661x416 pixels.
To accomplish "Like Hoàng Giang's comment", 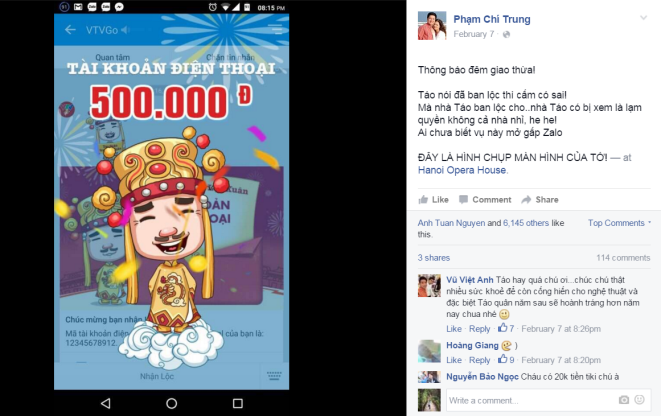I will [x=454, y=360].
